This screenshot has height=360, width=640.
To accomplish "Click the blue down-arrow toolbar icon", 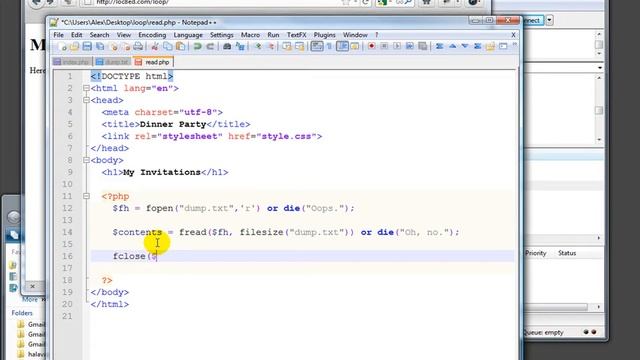I will point(465,47).
